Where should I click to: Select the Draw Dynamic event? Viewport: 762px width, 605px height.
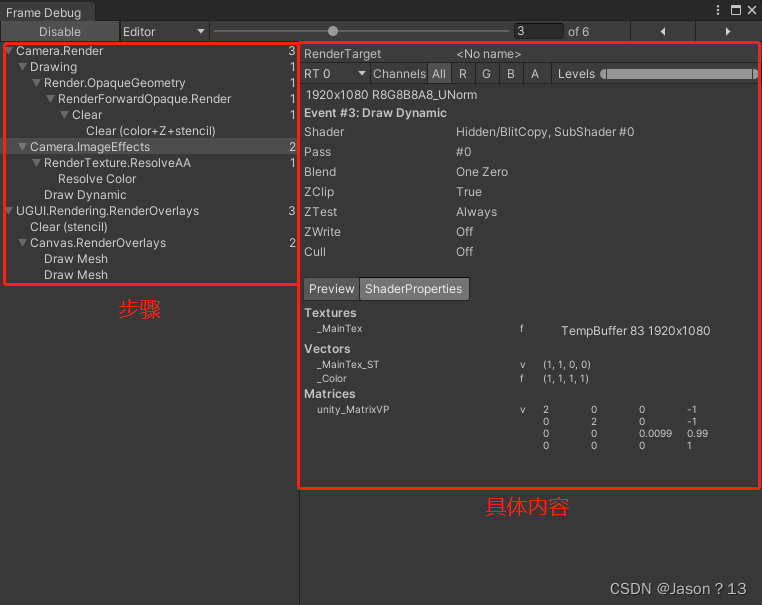click(x=85, y=195)
